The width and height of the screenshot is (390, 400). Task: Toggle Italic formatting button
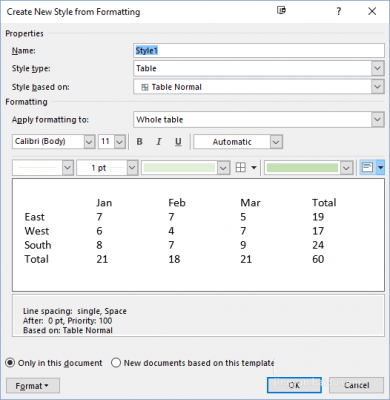[159, 142]
